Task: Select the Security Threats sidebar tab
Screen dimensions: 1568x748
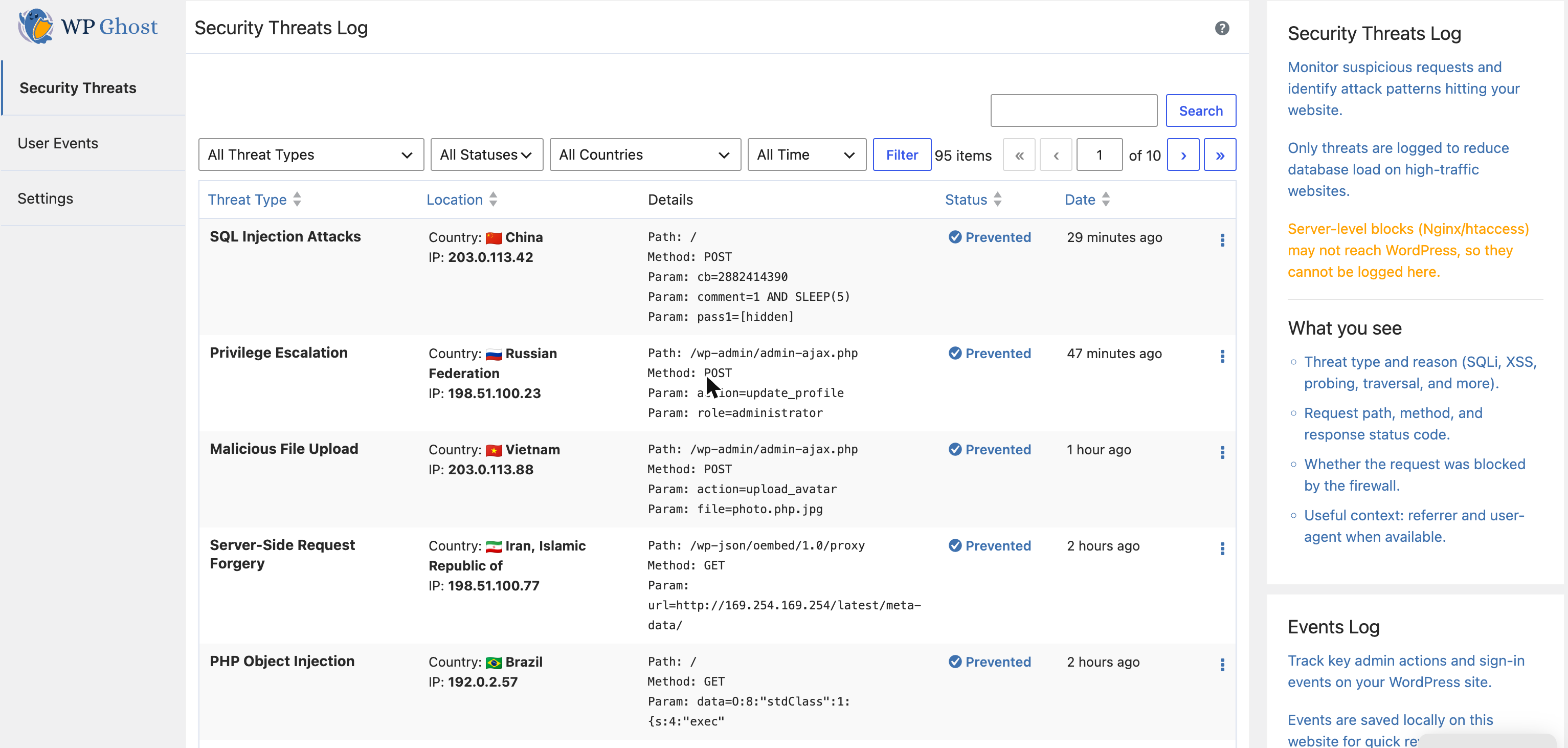Action: pyautogui.click(x=93, y=88)
